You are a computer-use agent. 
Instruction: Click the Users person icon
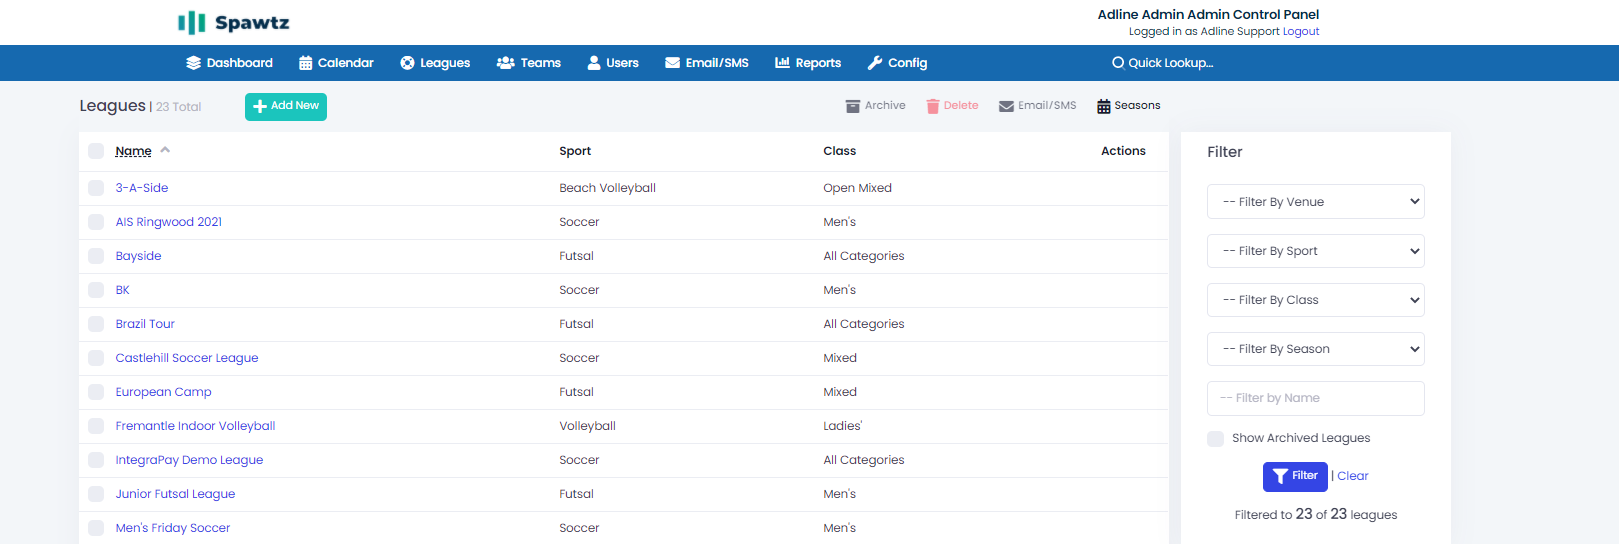coord(594,63)
